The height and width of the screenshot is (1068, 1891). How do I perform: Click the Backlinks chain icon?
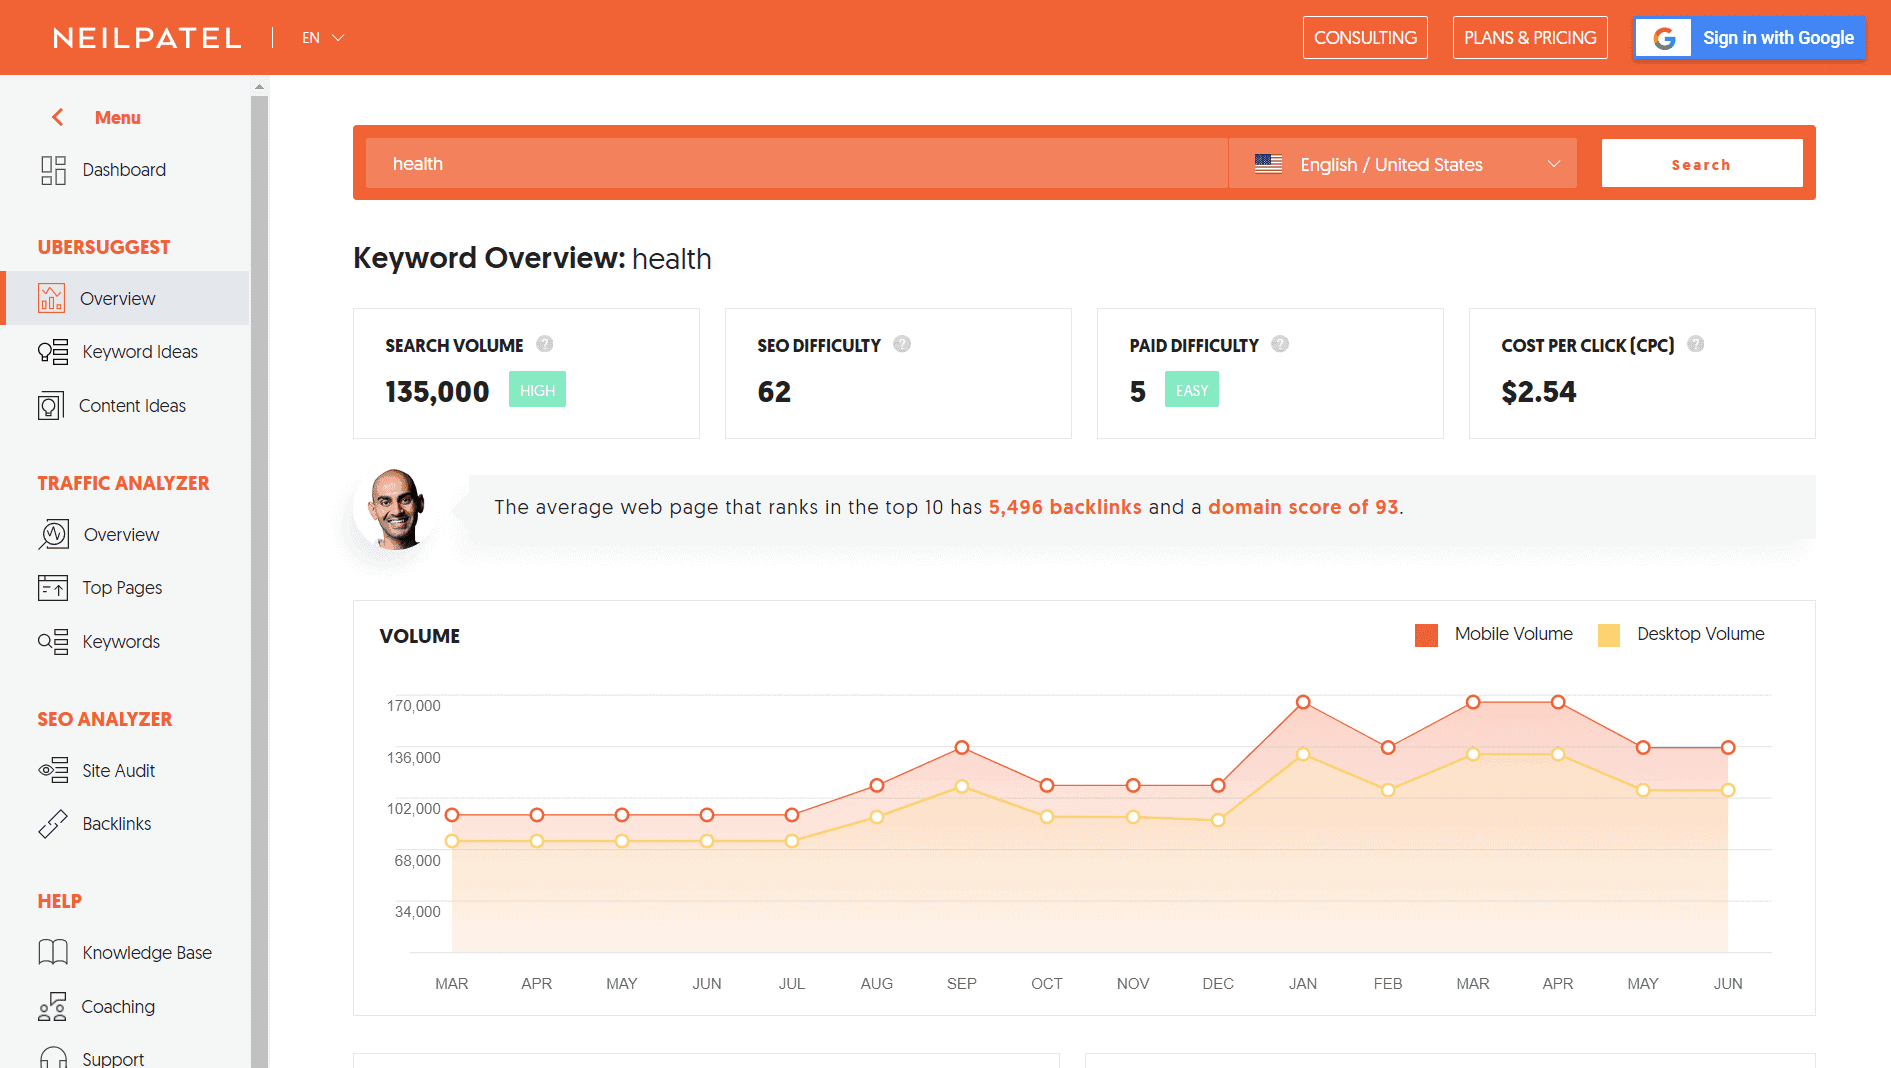tap(53, 824)
